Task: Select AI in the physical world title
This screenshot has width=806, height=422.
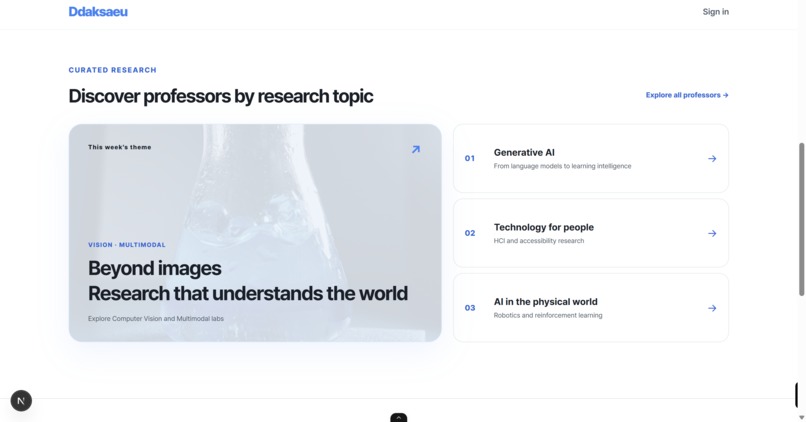Action: coord(545,302)
